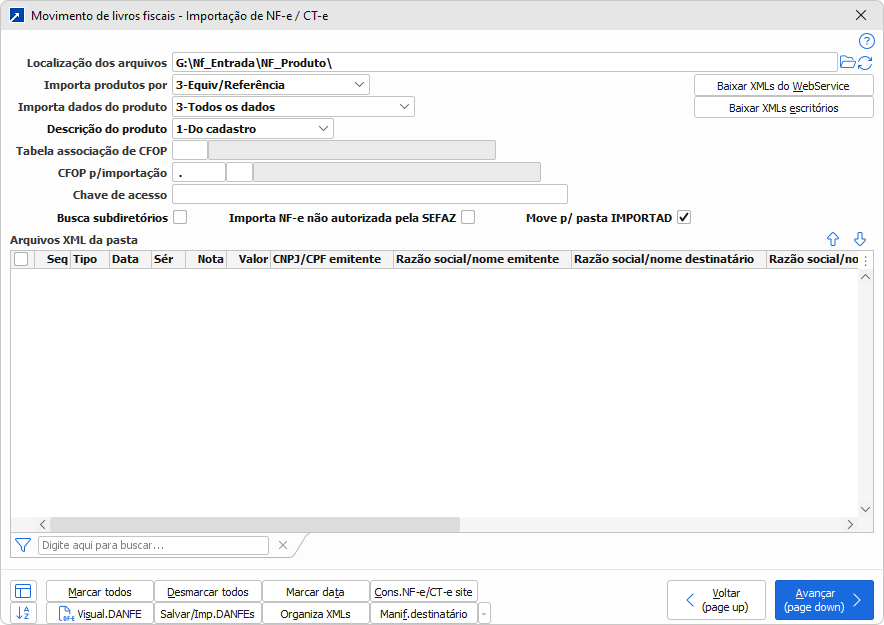
Task: Click Localização dos arquivos path field
Action: pyautogui.click(x=505, y=63)
